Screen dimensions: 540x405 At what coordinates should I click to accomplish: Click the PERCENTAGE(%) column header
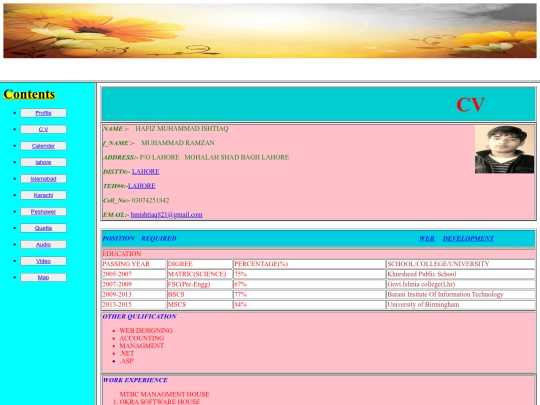tap(309, 264)
